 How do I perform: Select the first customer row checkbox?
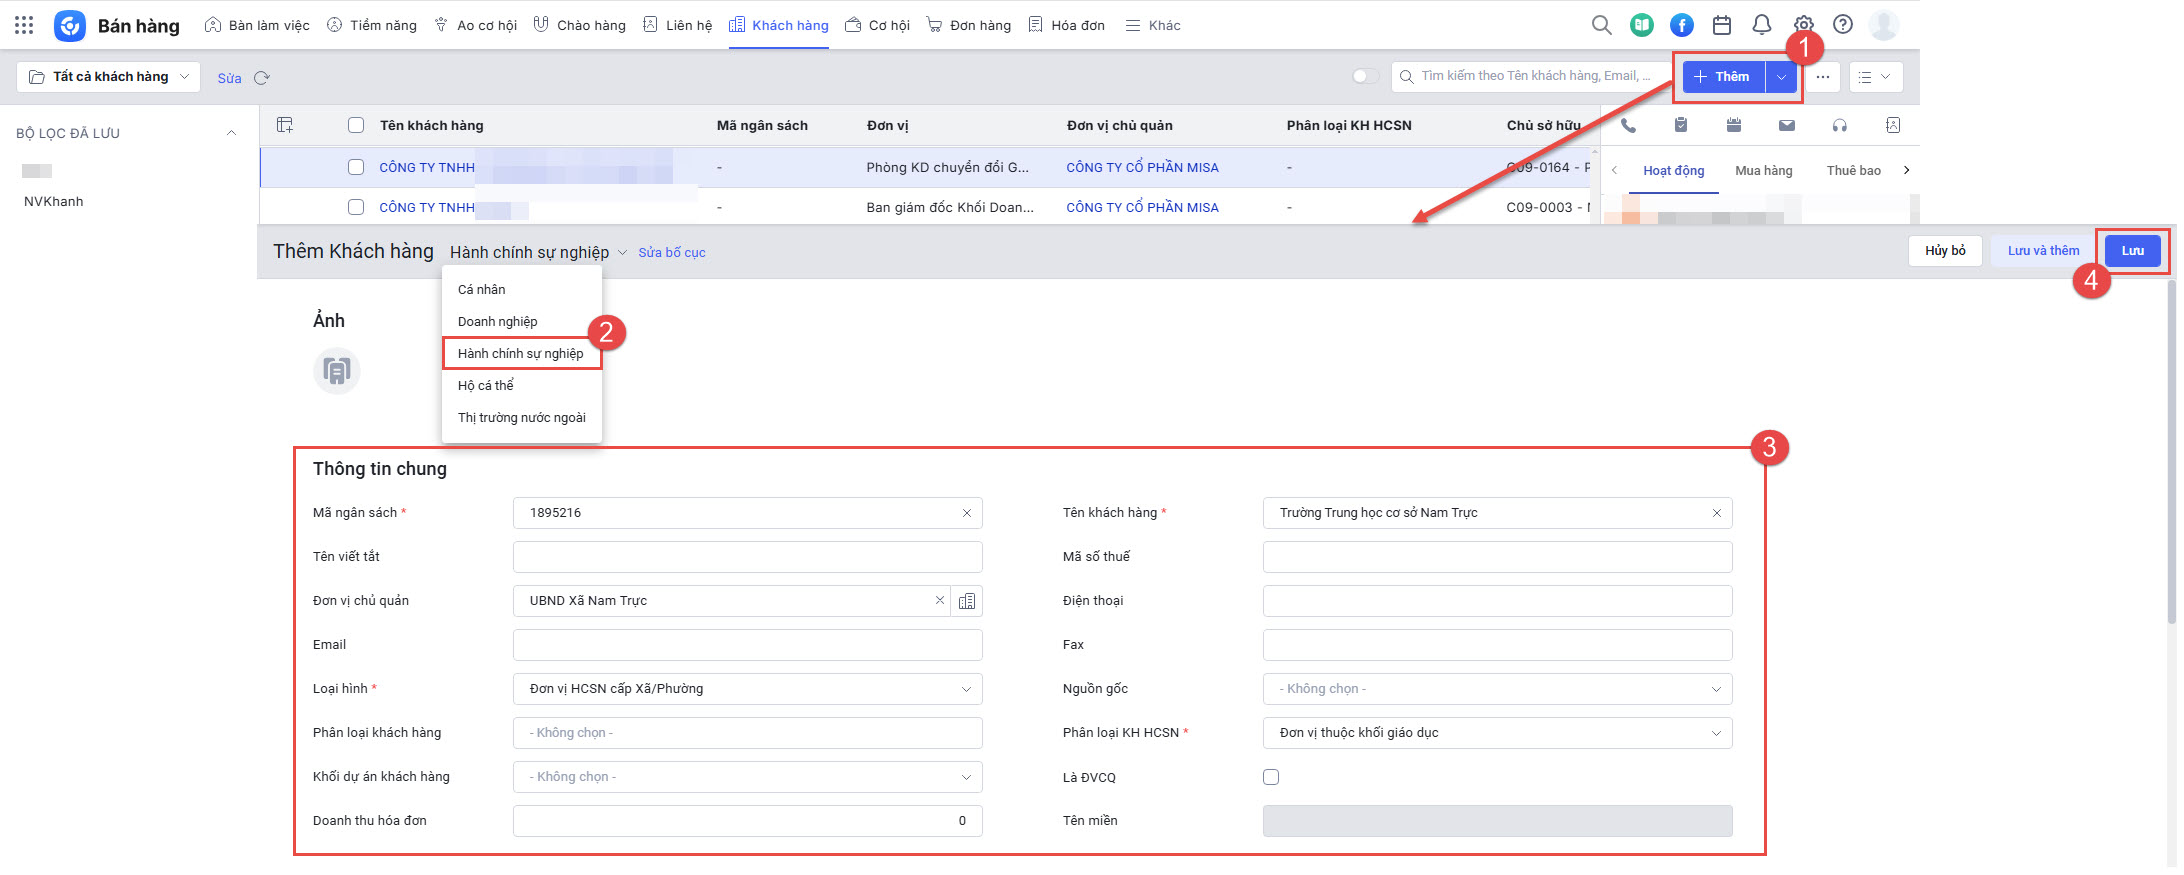click(356, 167)
